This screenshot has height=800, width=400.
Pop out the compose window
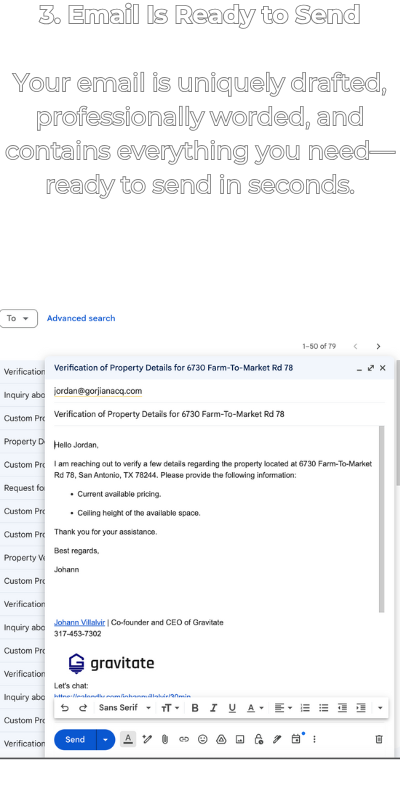tap(371, 368)
